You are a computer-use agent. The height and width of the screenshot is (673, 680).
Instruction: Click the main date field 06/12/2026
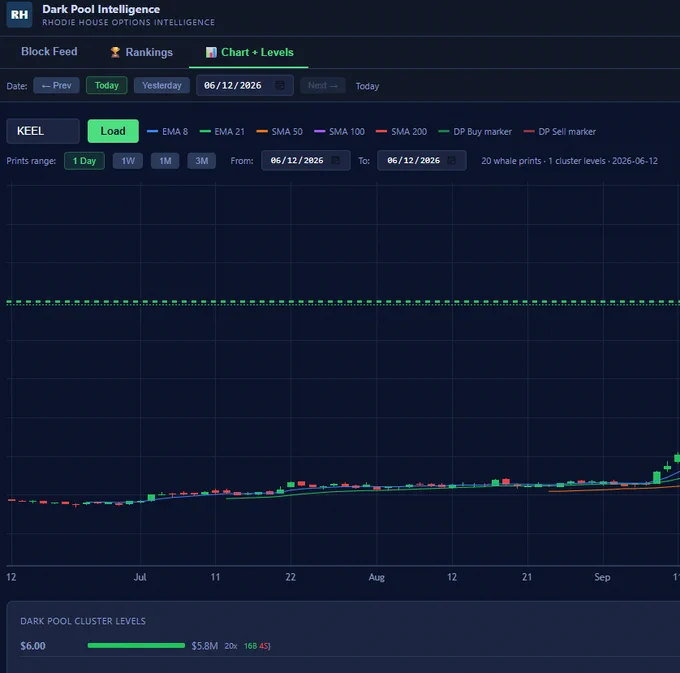point(245,85)
